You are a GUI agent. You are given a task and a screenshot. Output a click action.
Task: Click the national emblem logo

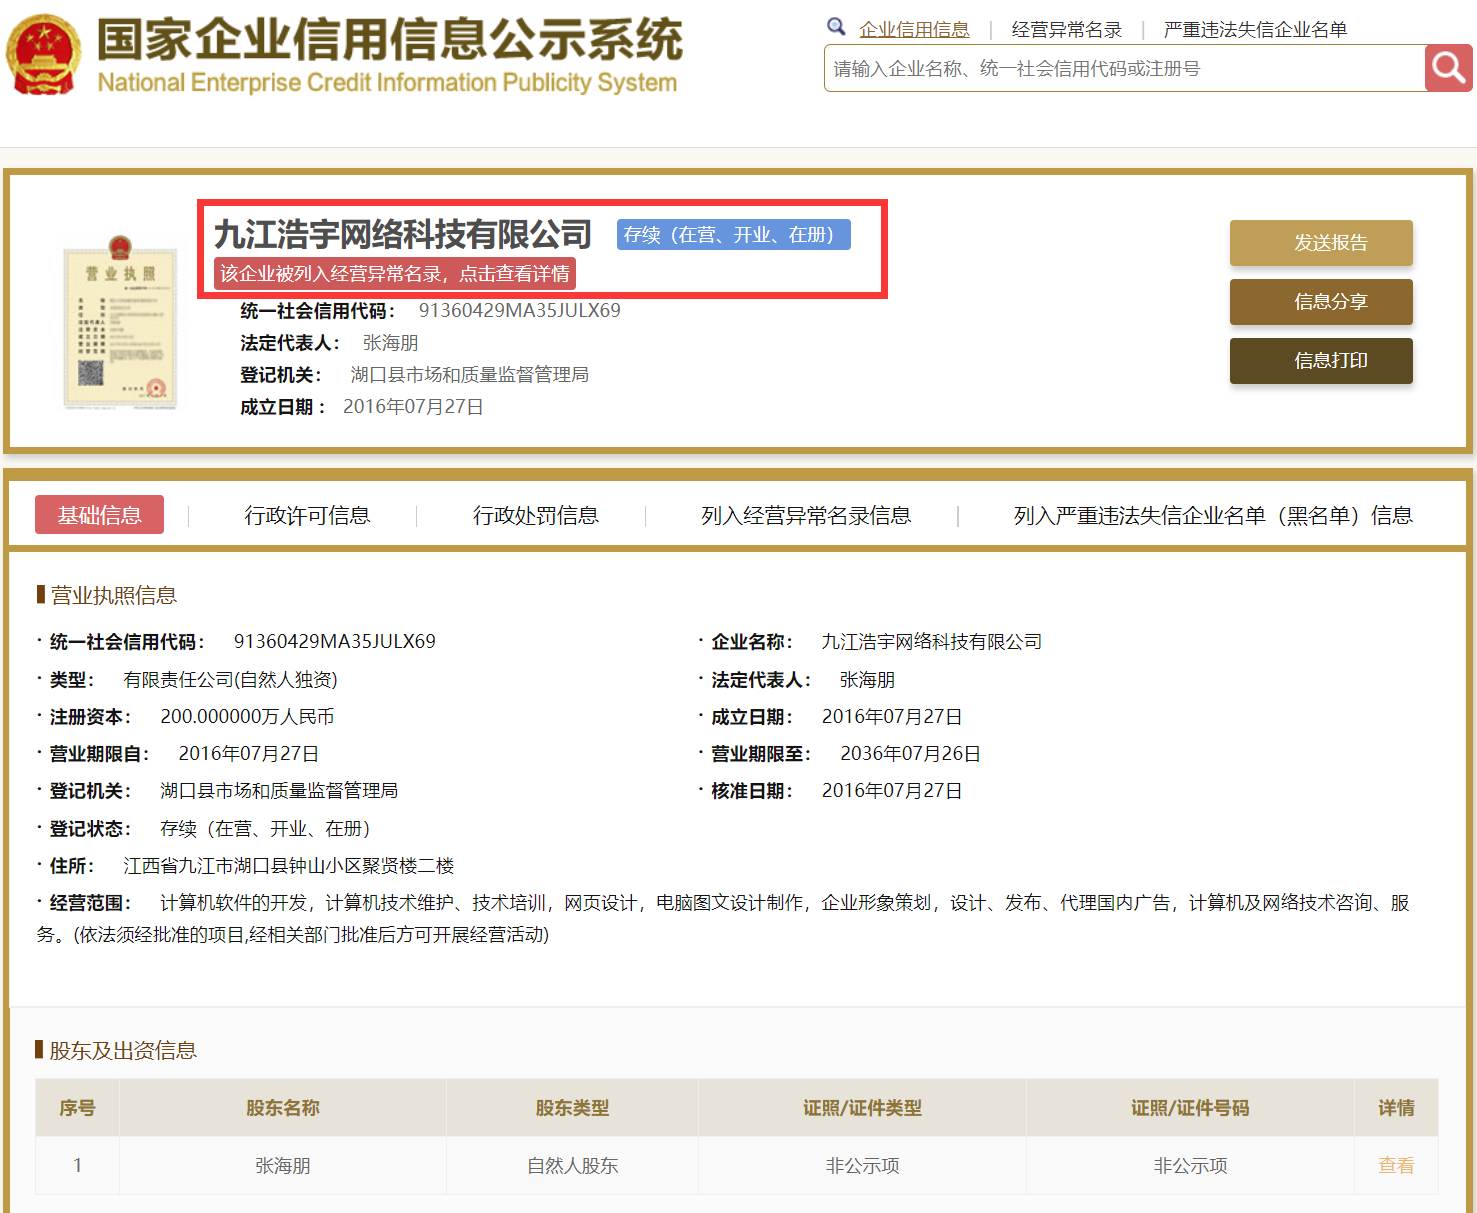click(x=43, y=55)
